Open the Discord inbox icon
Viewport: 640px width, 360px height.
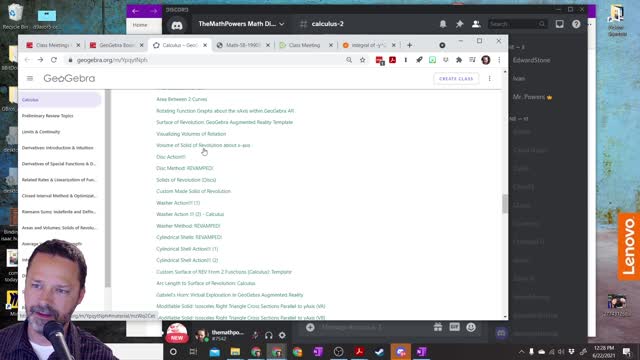[x=560, y=24]
